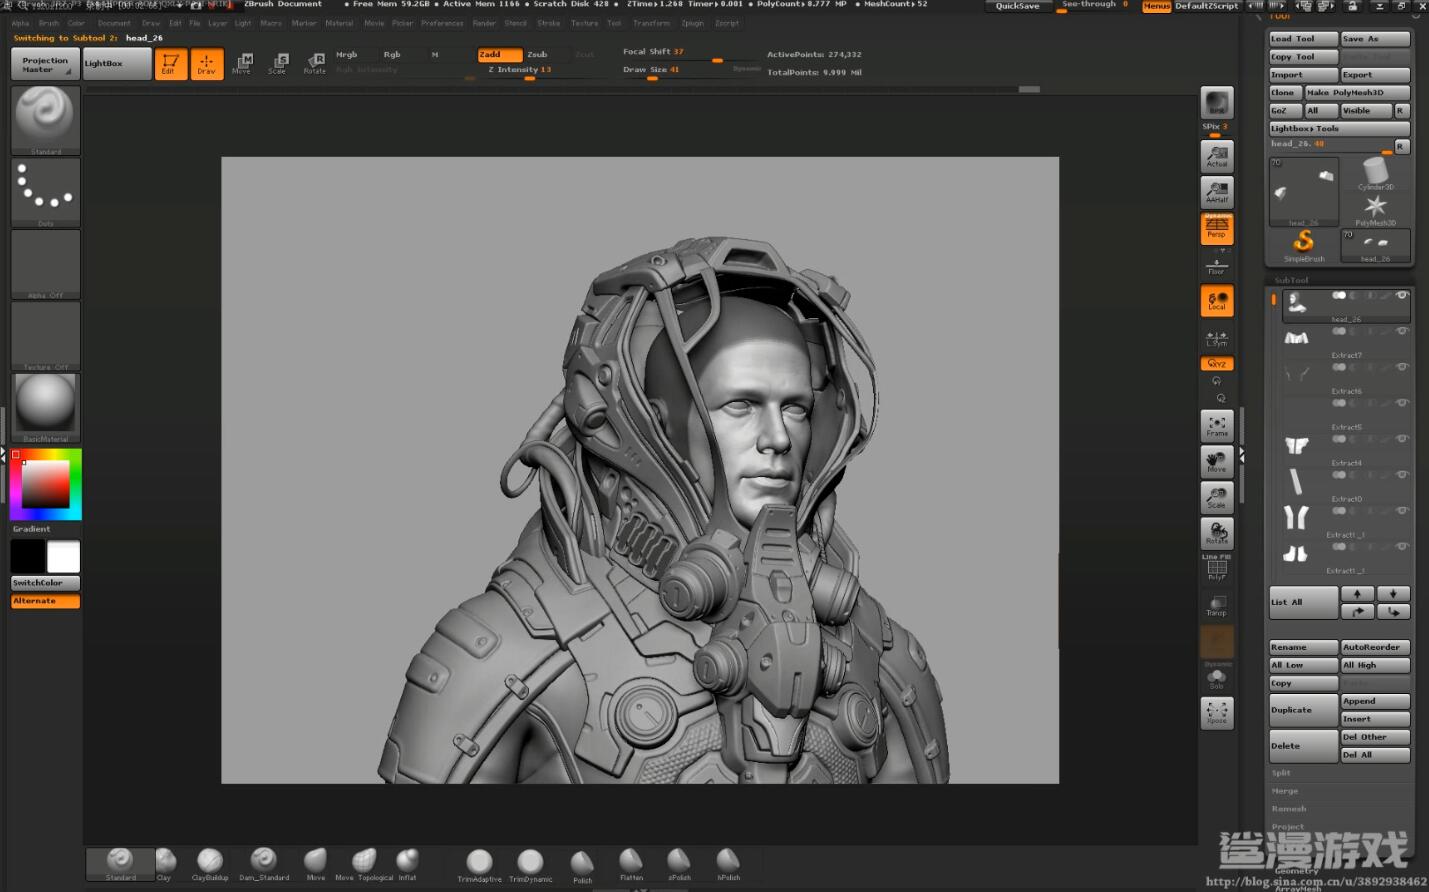The width and height of the screenshot is (1429, 892).
Task: Click the BPR render icon
Action: click(1217, 103)
